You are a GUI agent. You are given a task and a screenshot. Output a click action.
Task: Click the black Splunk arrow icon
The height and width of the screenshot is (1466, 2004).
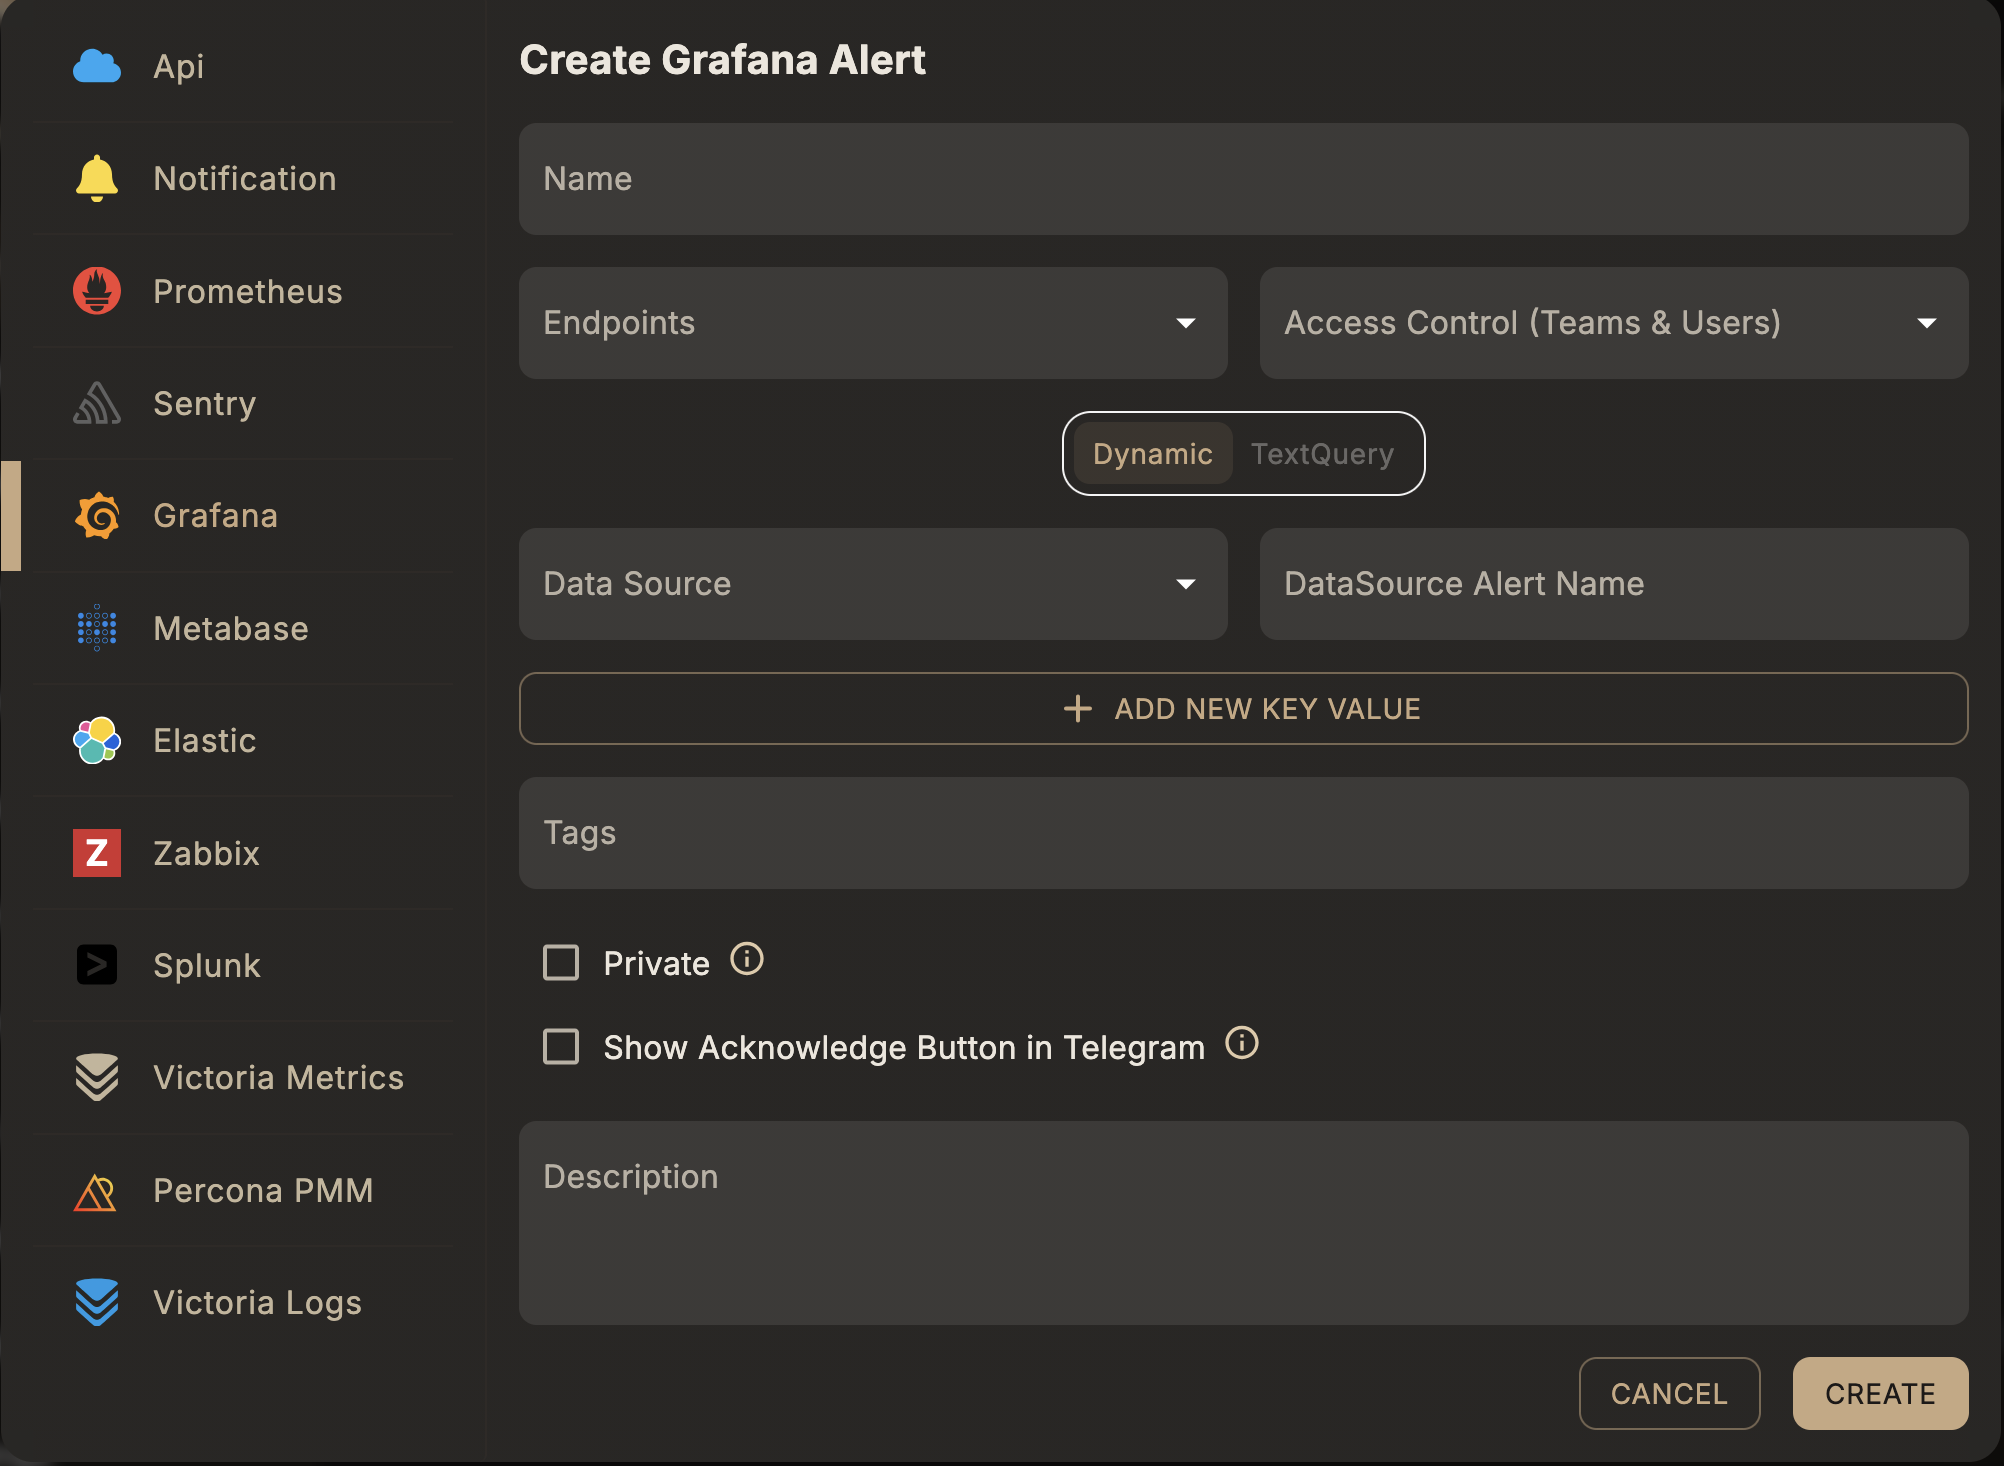coord(97,965)
